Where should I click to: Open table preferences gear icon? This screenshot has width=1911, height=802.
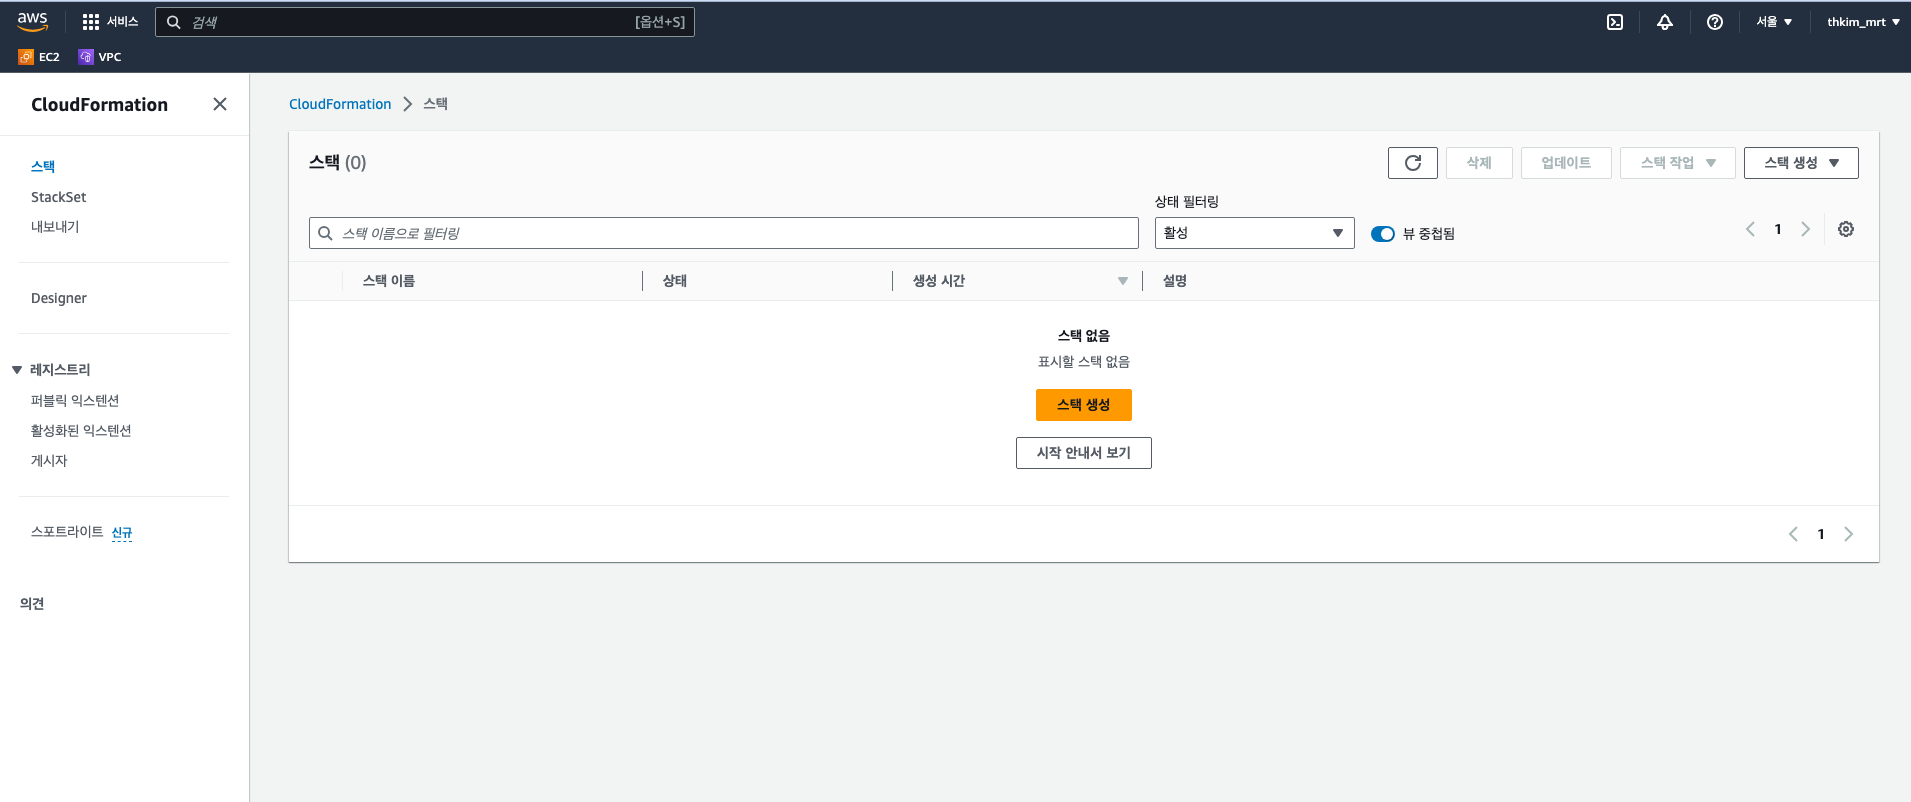click(x=1846, y=229)
